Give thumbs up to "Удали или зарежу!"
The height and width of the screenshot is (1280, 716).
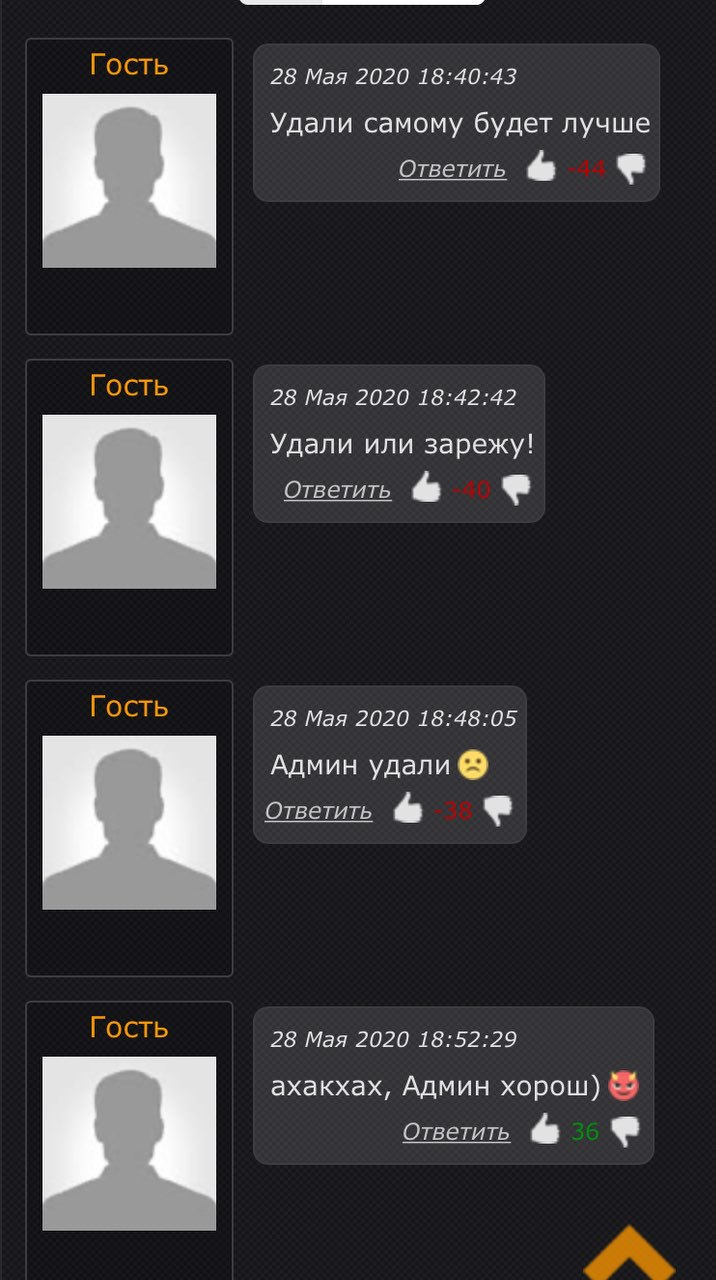point(426,488)
